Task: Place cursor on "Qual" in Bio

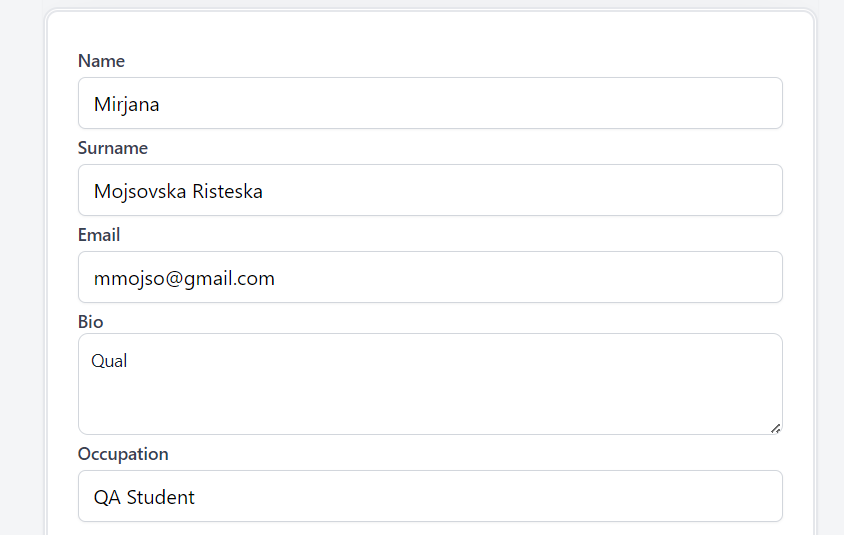Action: (109, 361)
